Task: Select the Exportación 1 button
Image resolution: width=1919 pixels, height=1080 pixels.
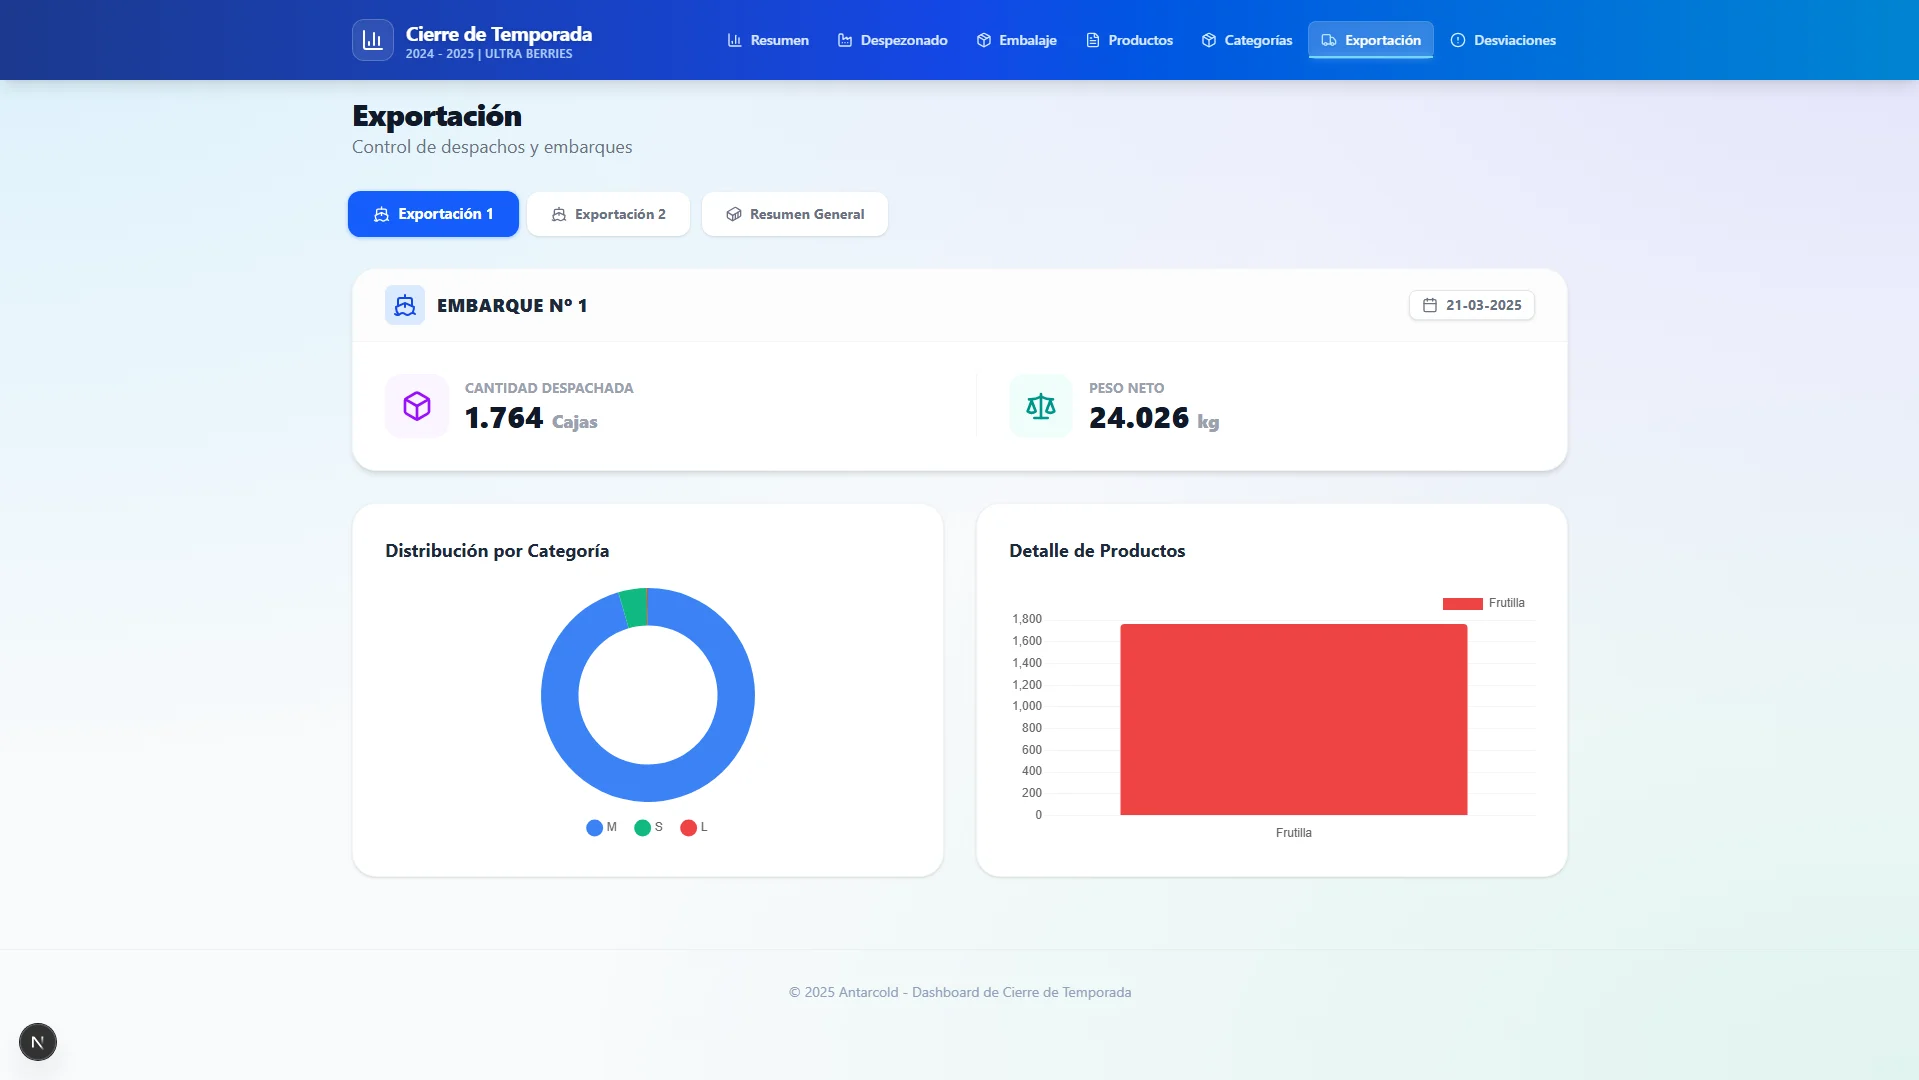Action: coord(433,213)
